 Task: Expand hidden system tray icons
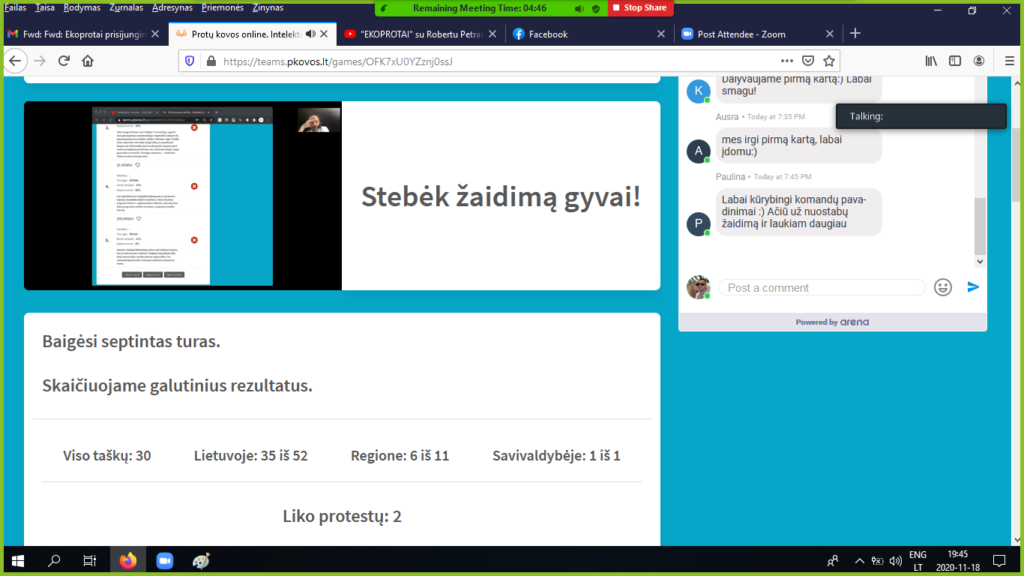[855, 561]
